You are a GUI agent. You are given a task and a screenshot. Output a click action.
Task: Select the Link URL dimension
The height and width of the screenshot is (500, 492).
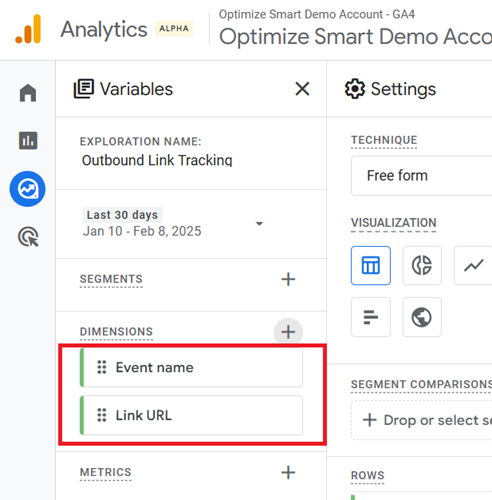click(x=191, y=415)
